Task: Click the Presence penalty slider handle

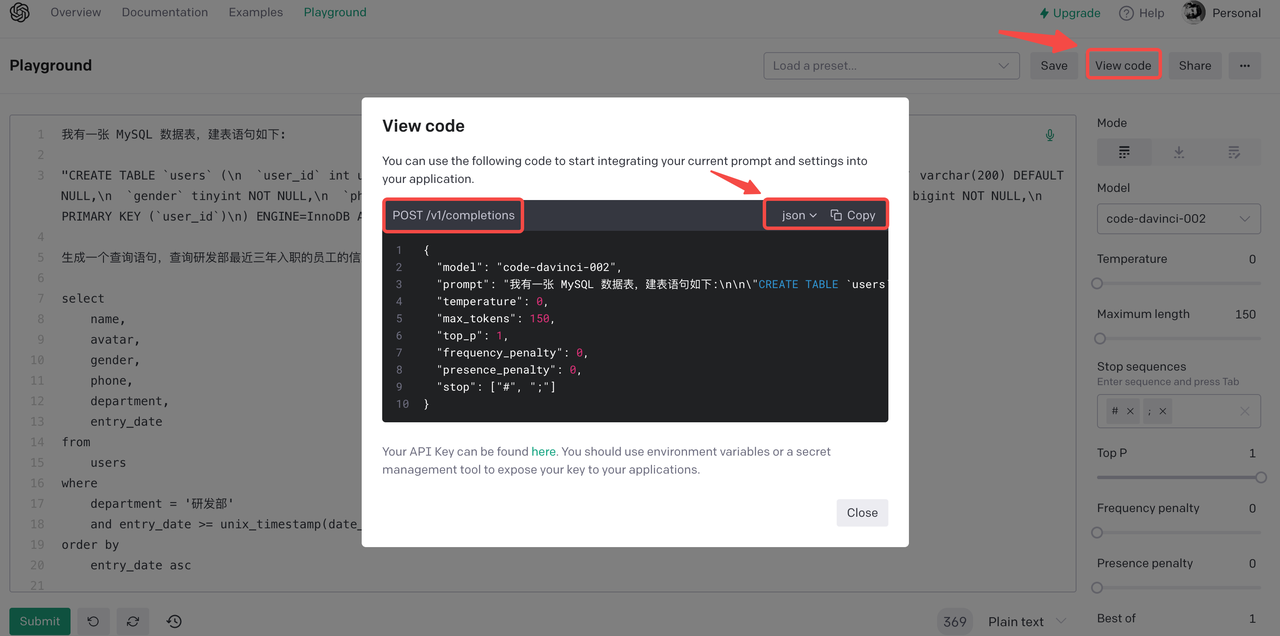Action: (1097, 587)
